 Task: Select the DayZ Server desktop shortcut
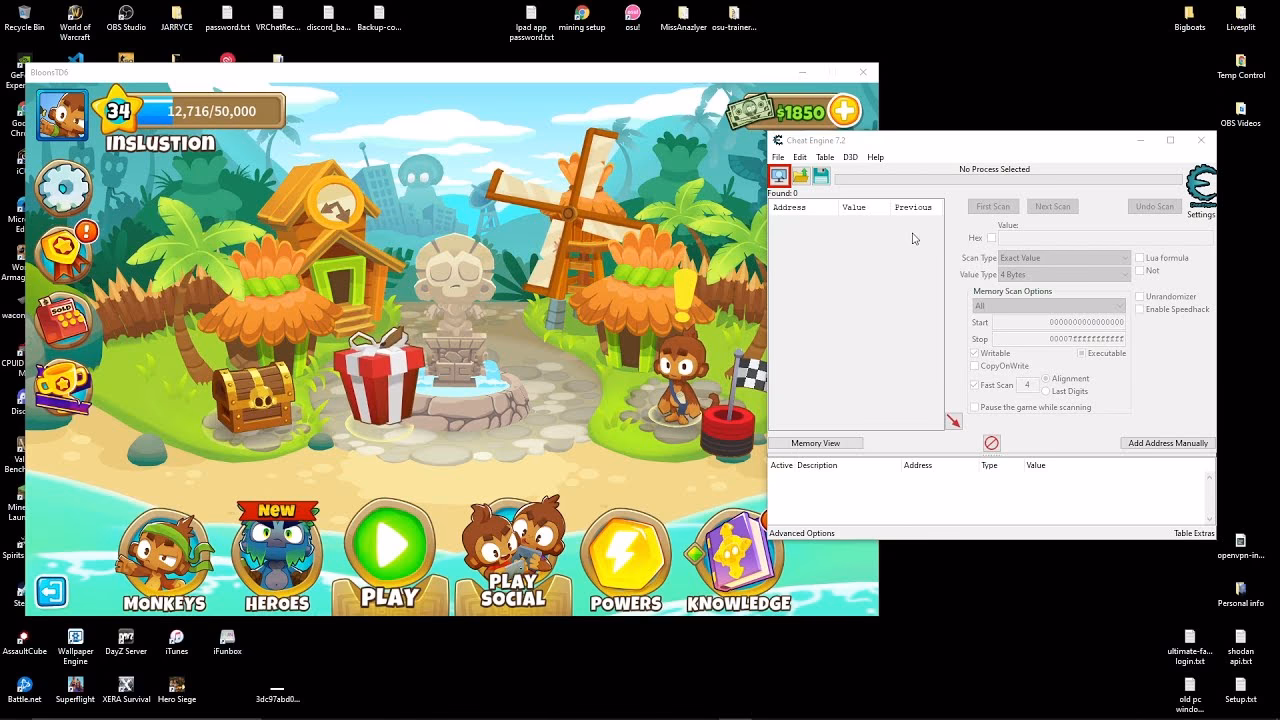point(126,642)
